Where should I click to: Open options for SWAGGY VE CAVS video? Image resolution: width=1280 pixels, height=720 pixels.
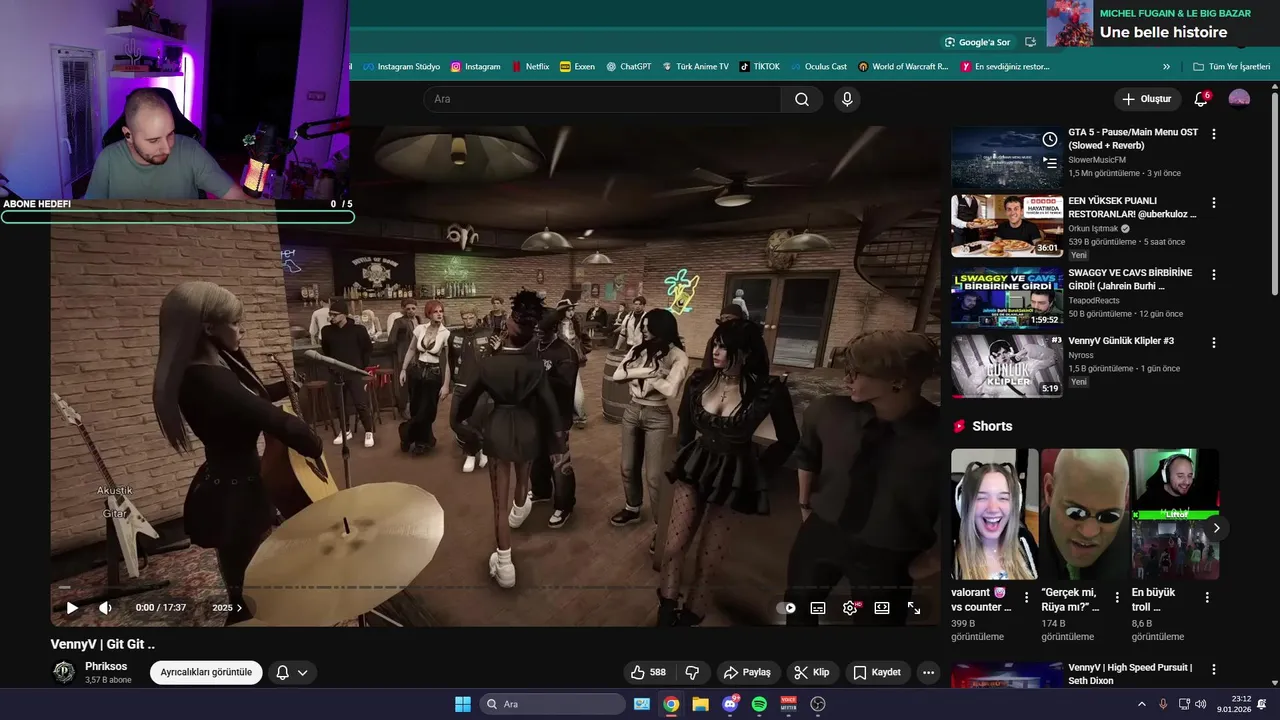click(x=1214, y=274)
